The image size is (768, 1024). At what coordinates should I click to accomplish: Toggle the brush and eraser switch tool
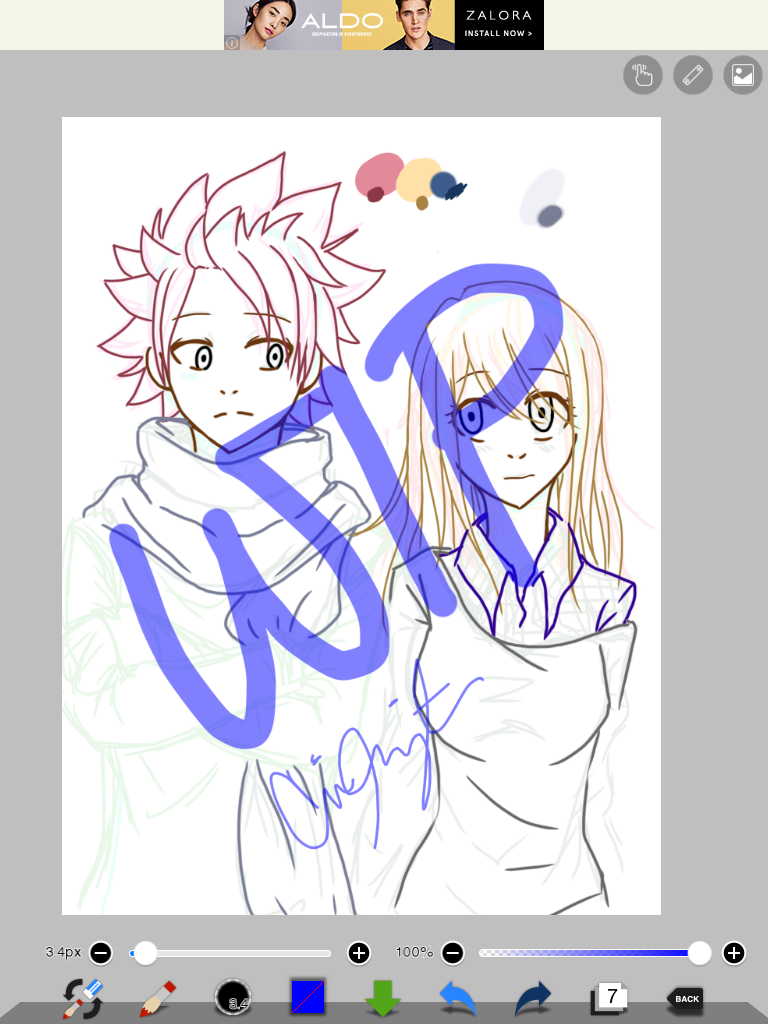click(x=83, y=998)
